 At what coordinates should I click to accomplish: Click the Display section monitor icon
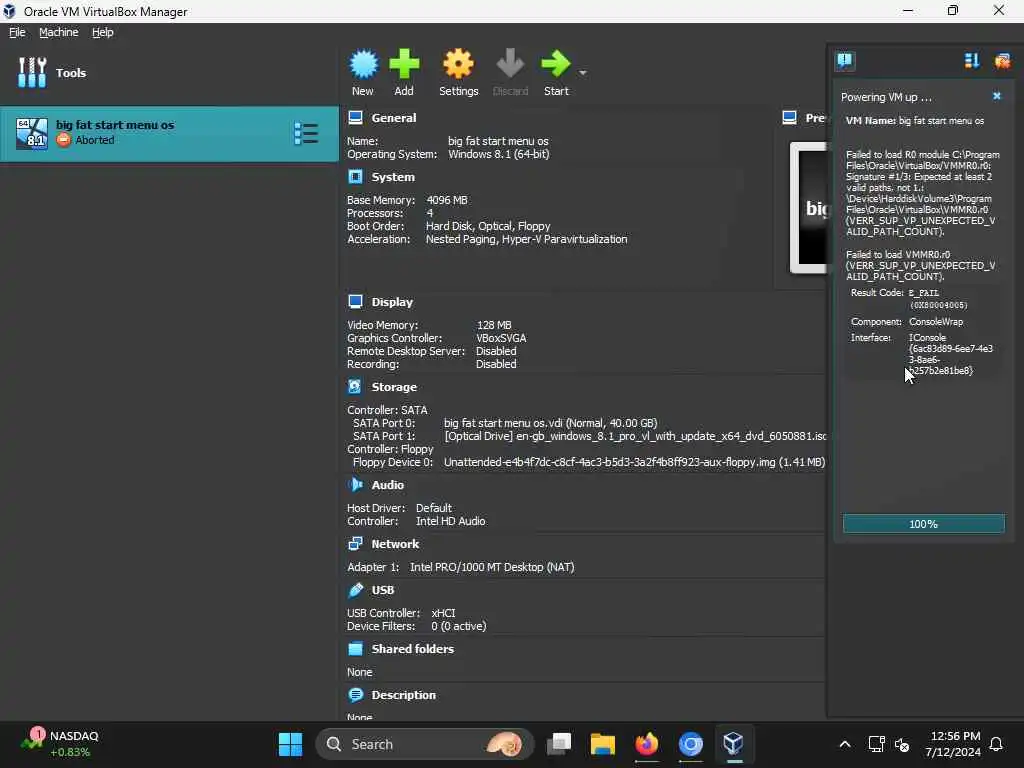pos(355,302)
